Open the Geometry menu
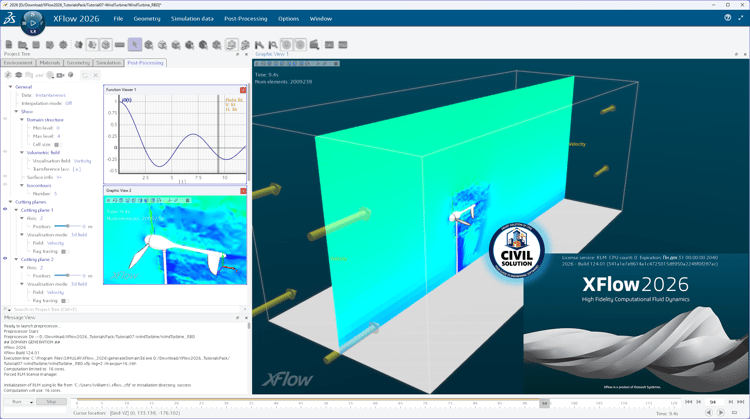This screenshot has width=750, height=419. tap(147, 19)
